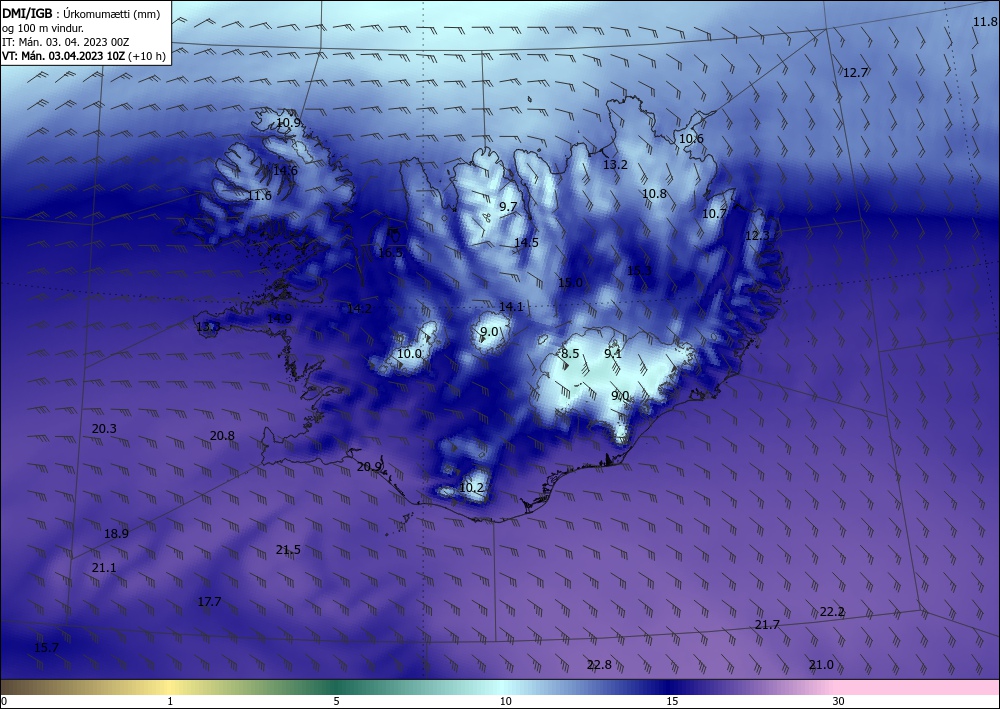Click the 'IT: Mán. 03. 04. 2023 00Z' line
Screen dimensions: 1000x709
pyautogui.click(x=66, y=42)
